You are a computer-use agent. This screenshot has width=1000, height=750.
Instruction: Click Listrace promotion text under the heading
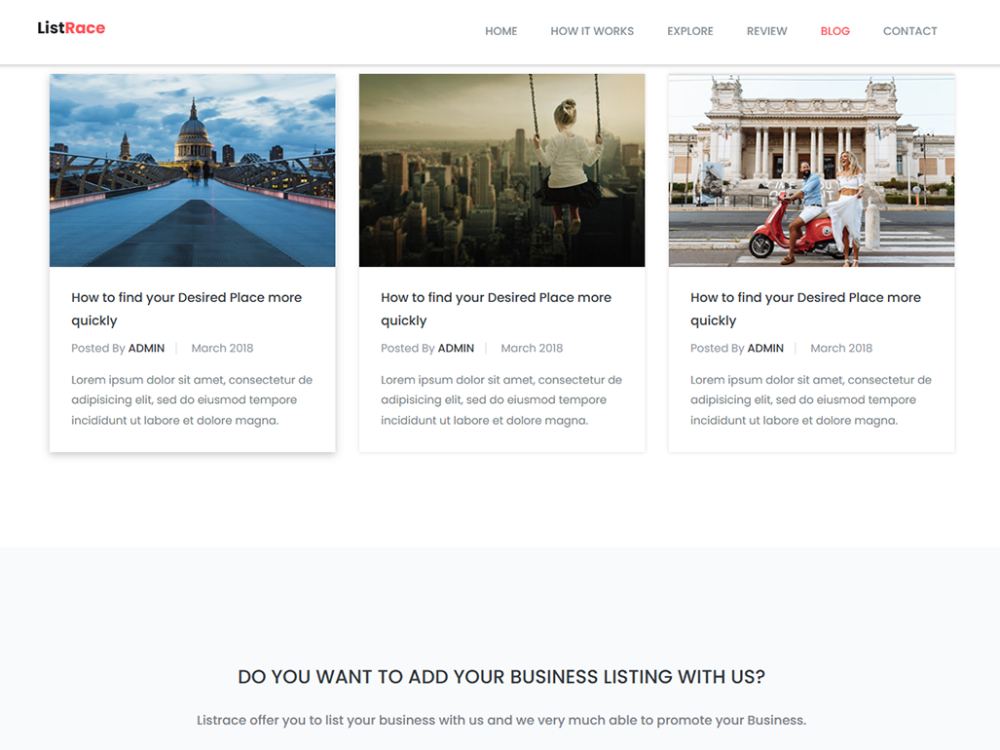(x=500, y=720)
